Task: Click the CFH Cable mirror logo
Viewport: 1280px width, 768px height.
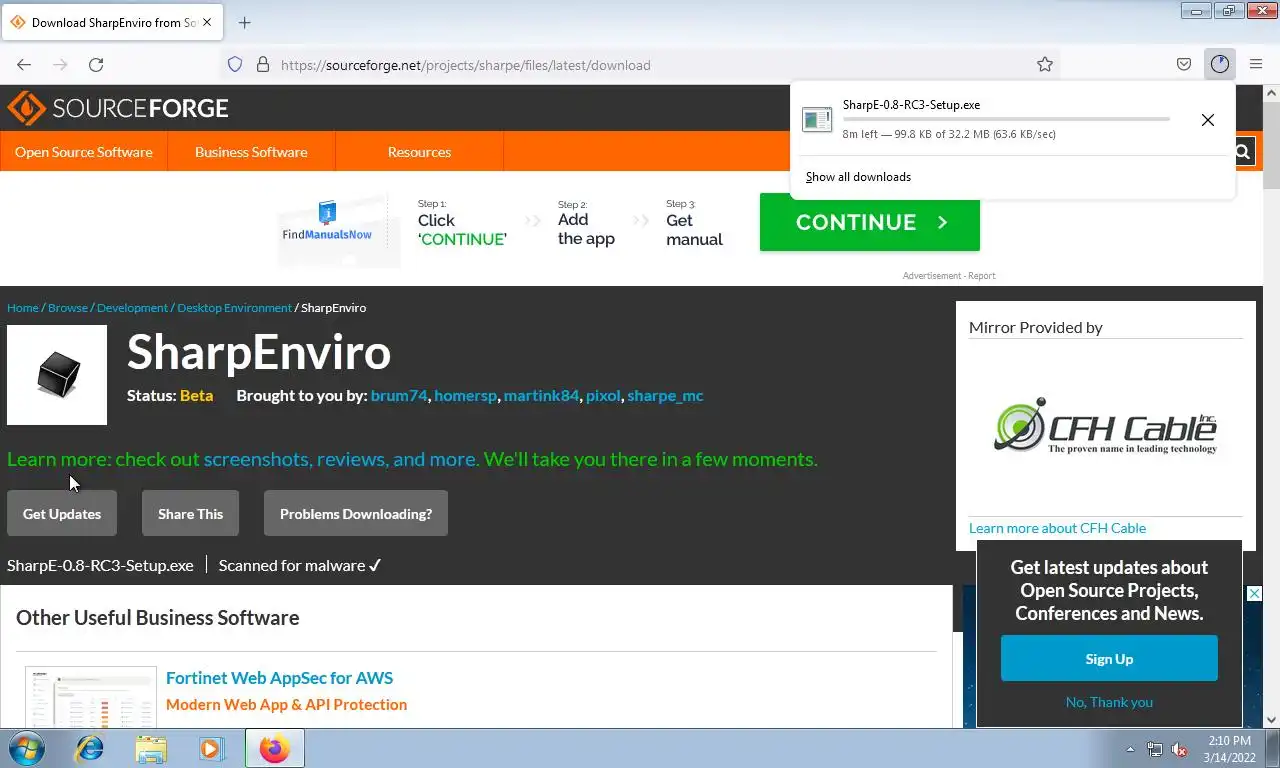Action: tap(1105, 427)
